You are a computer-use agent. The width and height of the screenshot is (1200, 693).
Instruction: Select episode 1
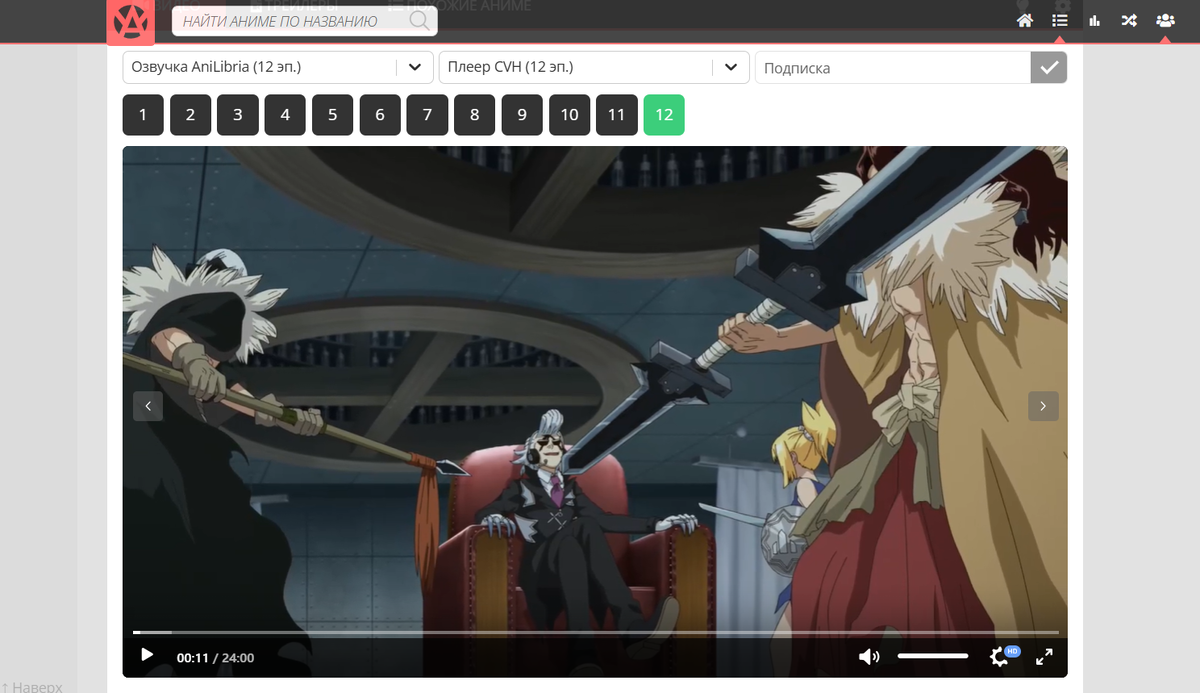[143, 115]
